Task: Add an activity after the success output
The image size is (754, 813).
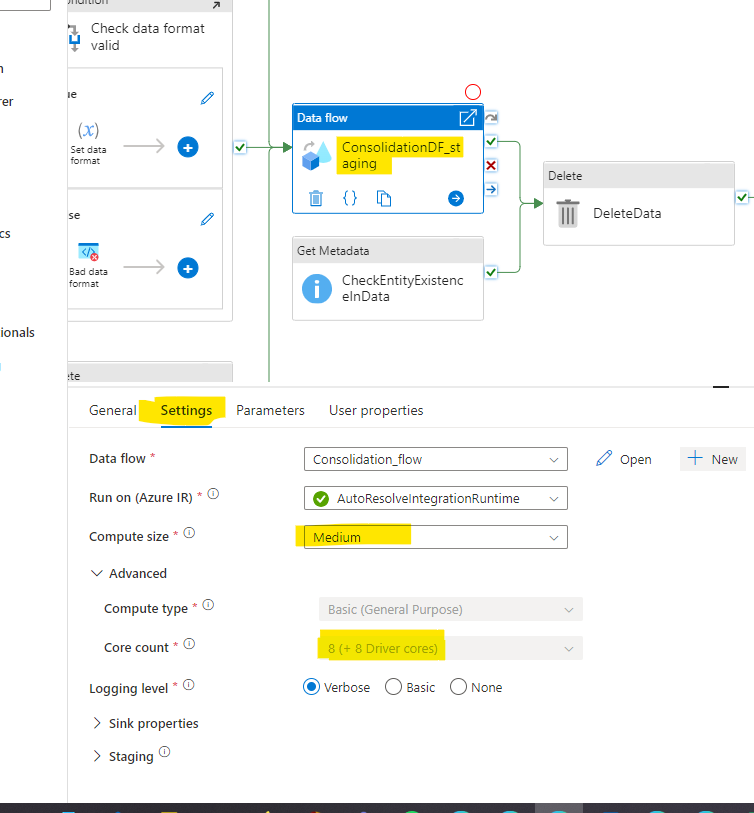Action: click(x=456, y=198)
